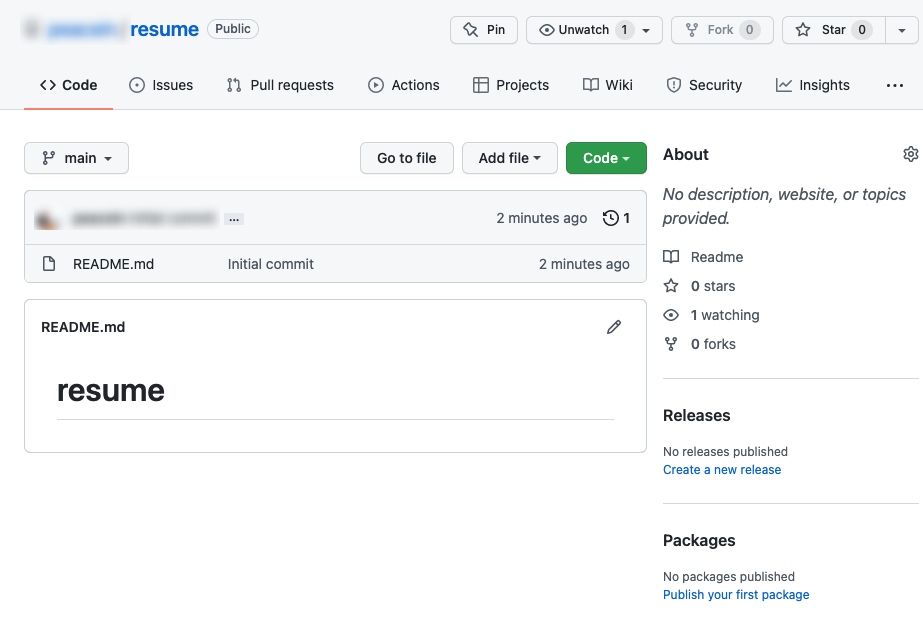Expand commit message ellipsis button
923x633 pixels.
[234, 219]
